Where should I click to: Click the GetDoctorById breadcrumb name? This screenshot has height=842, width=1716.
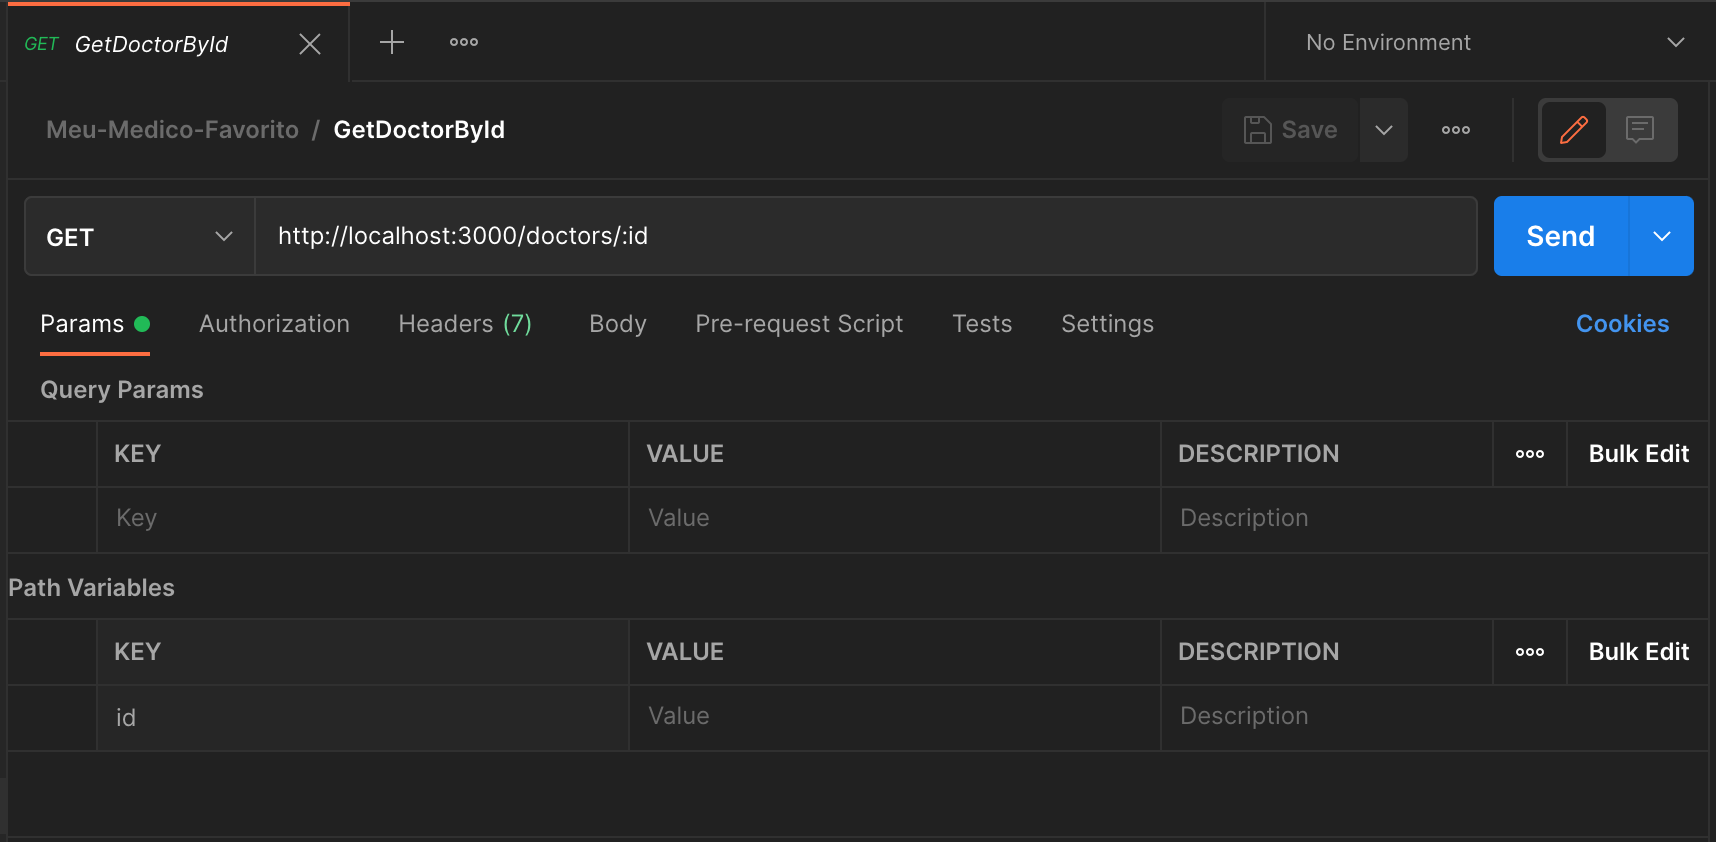click(419, 130)
